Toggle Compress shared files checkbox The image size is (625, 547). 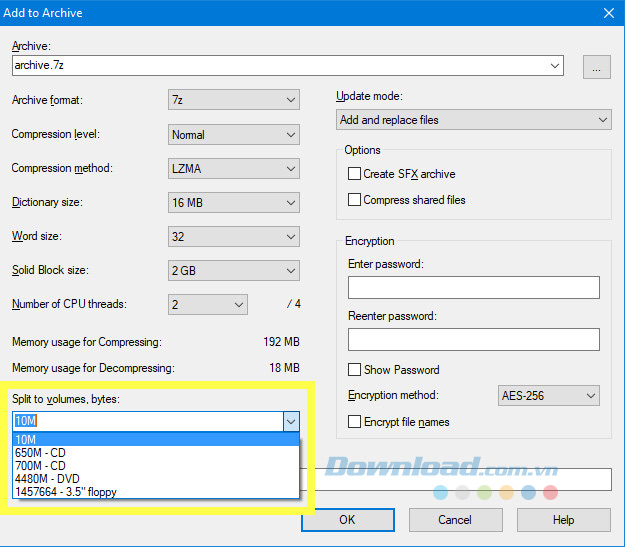pyautogui.click(x=354, y=200)
